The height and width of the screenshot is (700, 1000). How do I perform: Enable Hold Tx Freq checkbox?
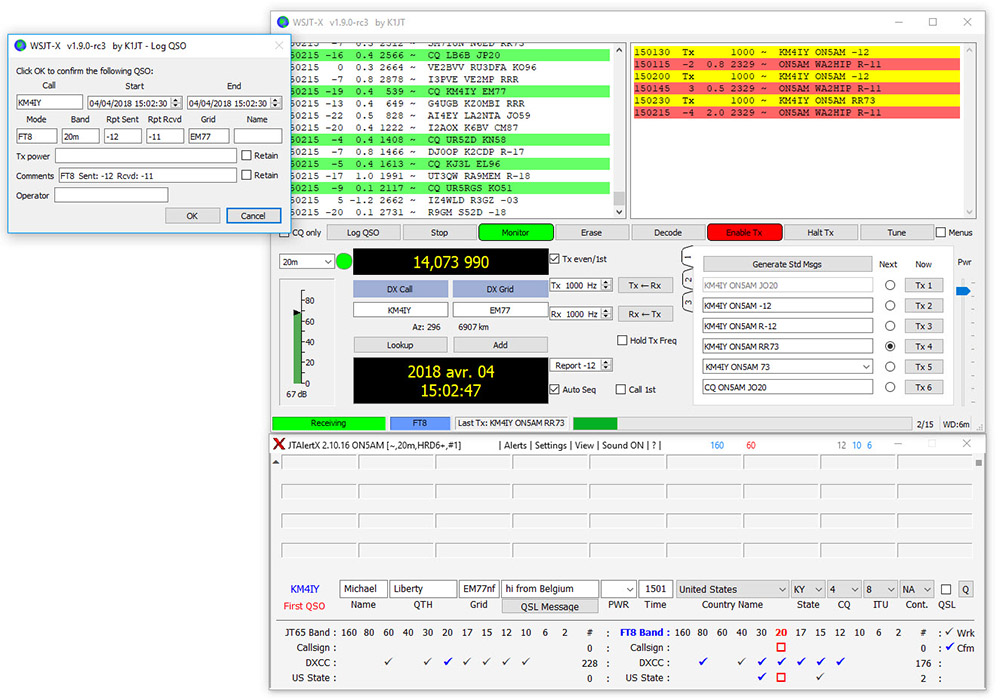[x=622, y=340]
